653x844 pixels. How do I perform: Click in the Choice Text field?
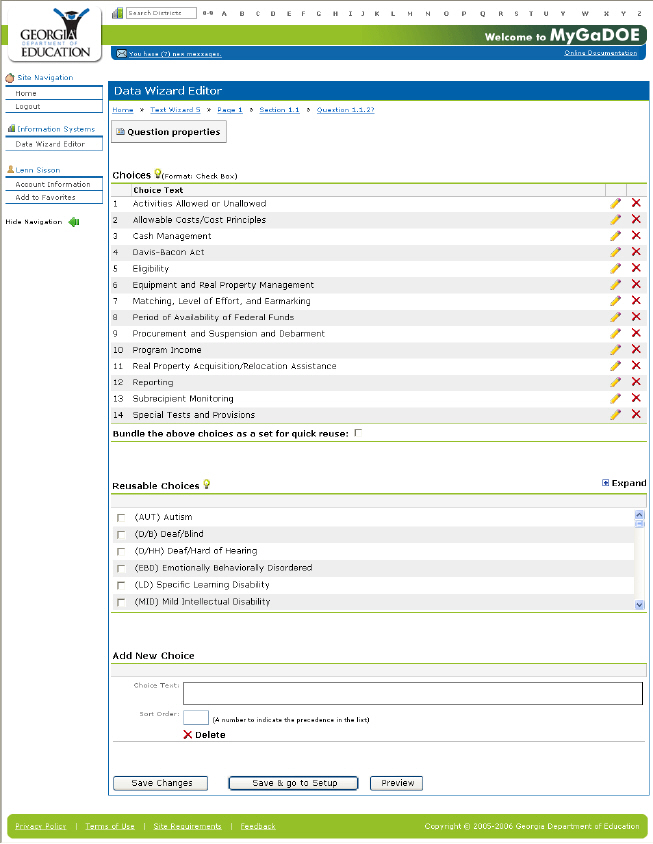point(412,693)
